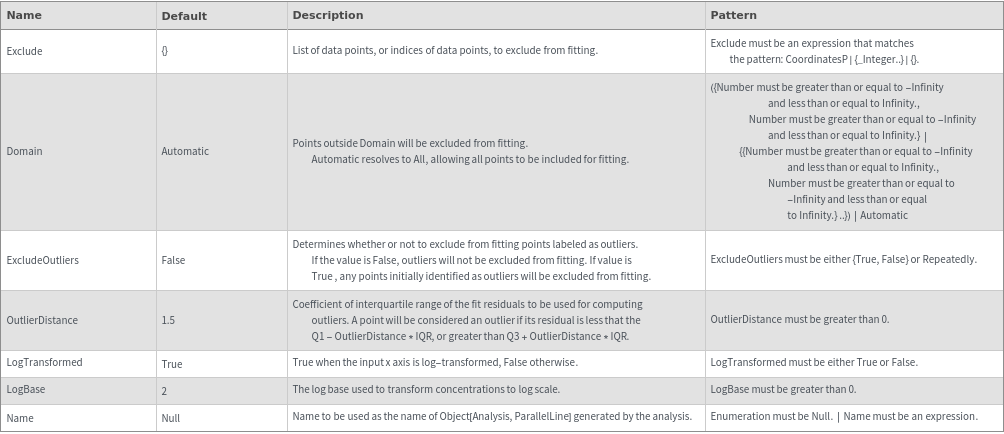Viewport: 1004px width, 434px height.
Task: Click Domain's default value Automatic
Action: point(185,151)
